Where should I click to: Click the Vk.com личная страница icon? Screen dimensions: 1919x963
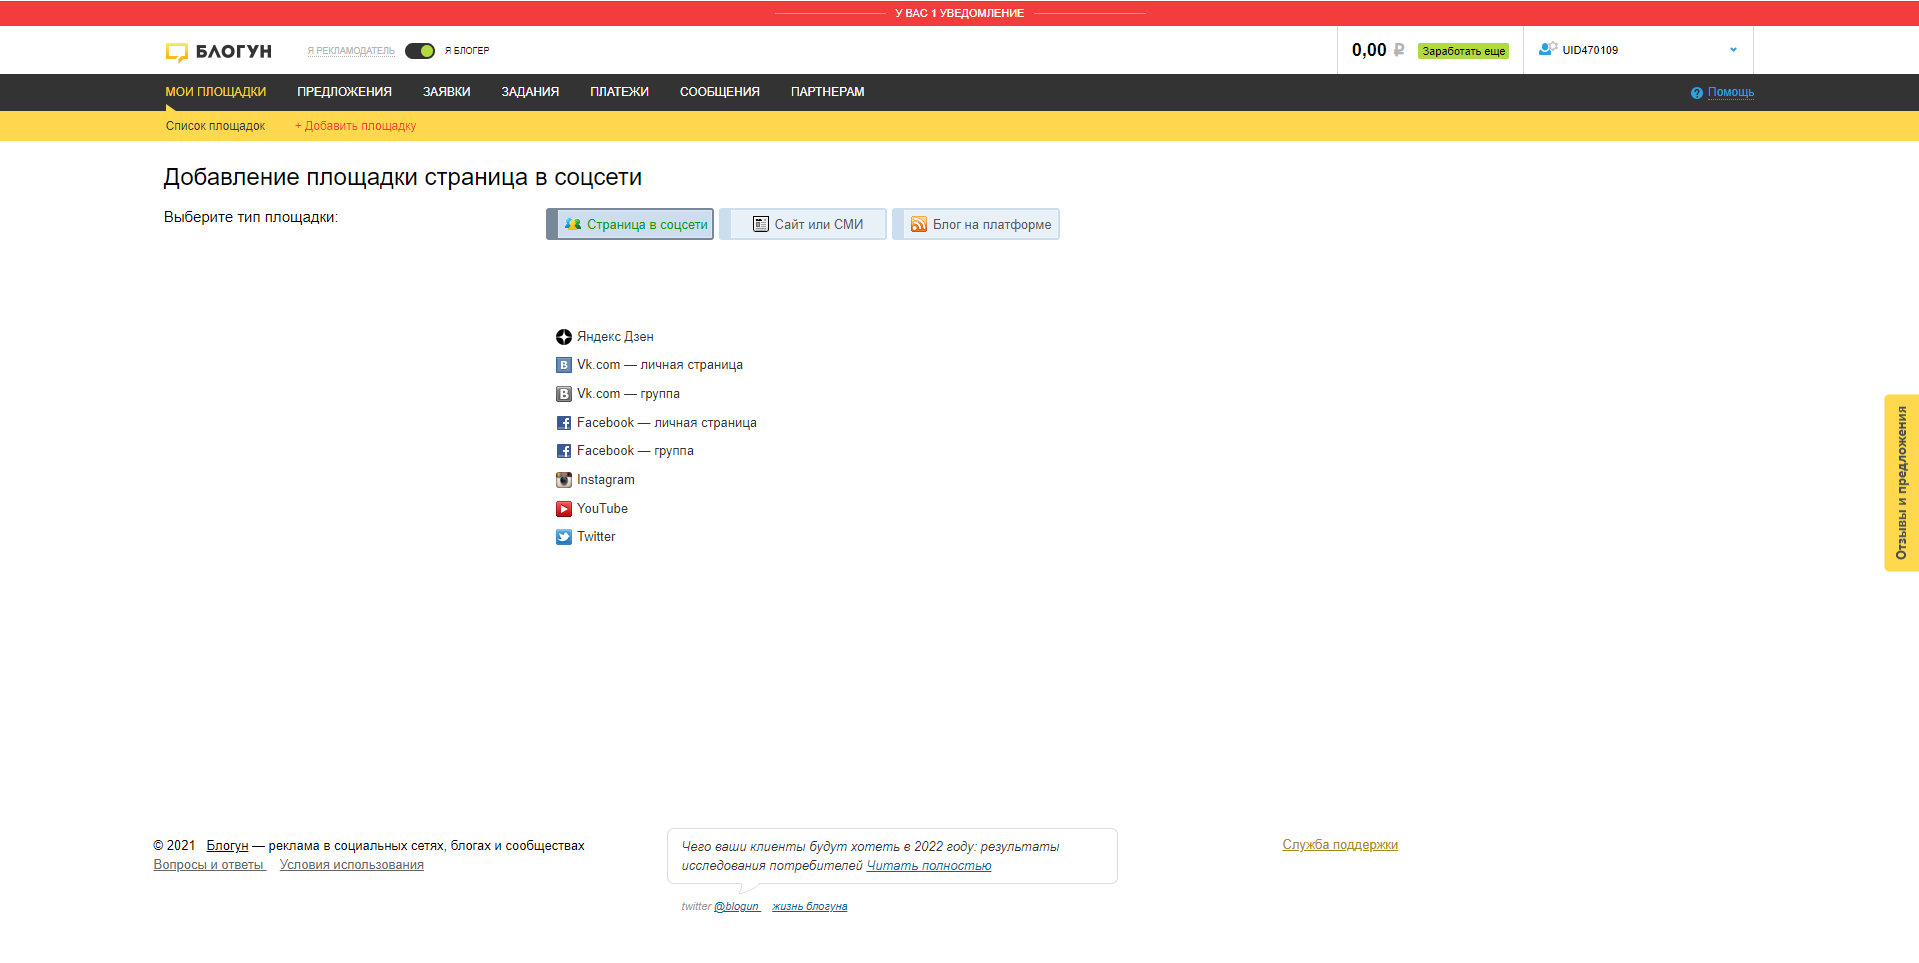[564, 365]
